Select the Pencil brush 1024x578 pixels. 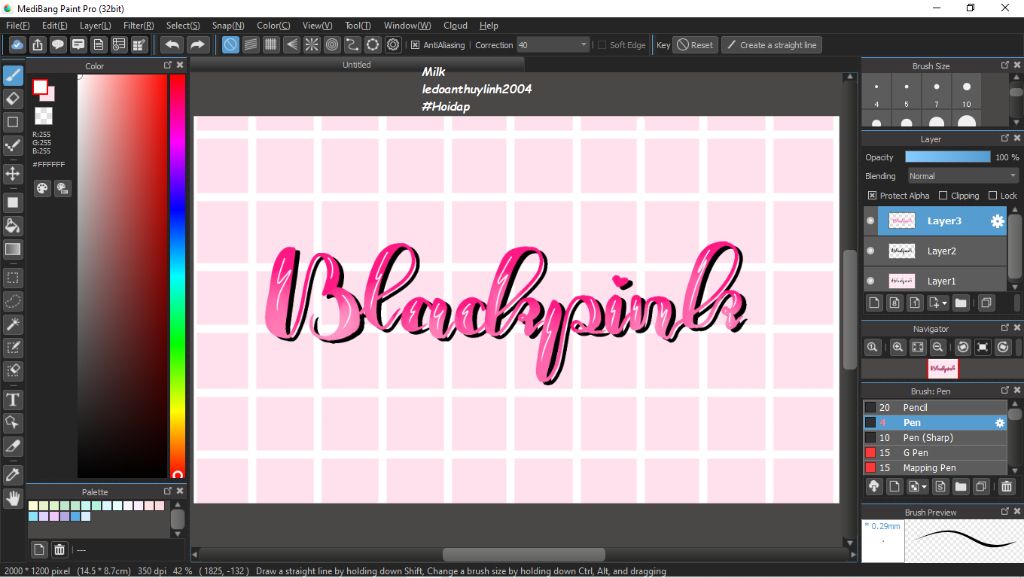pos(935,408)
